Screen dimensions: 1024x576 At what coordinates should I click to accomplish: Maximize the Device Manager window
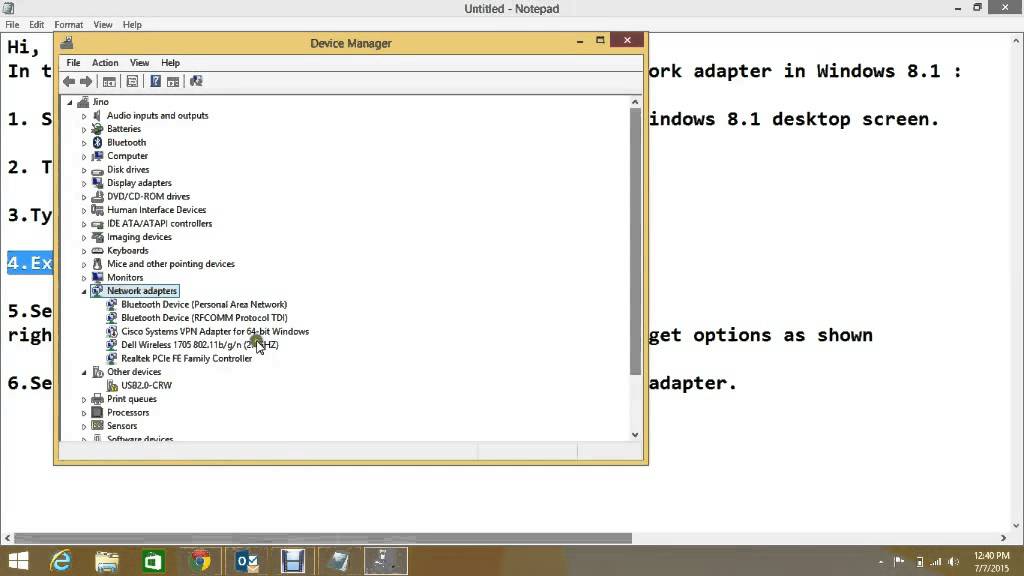click(x=600, y=40)
